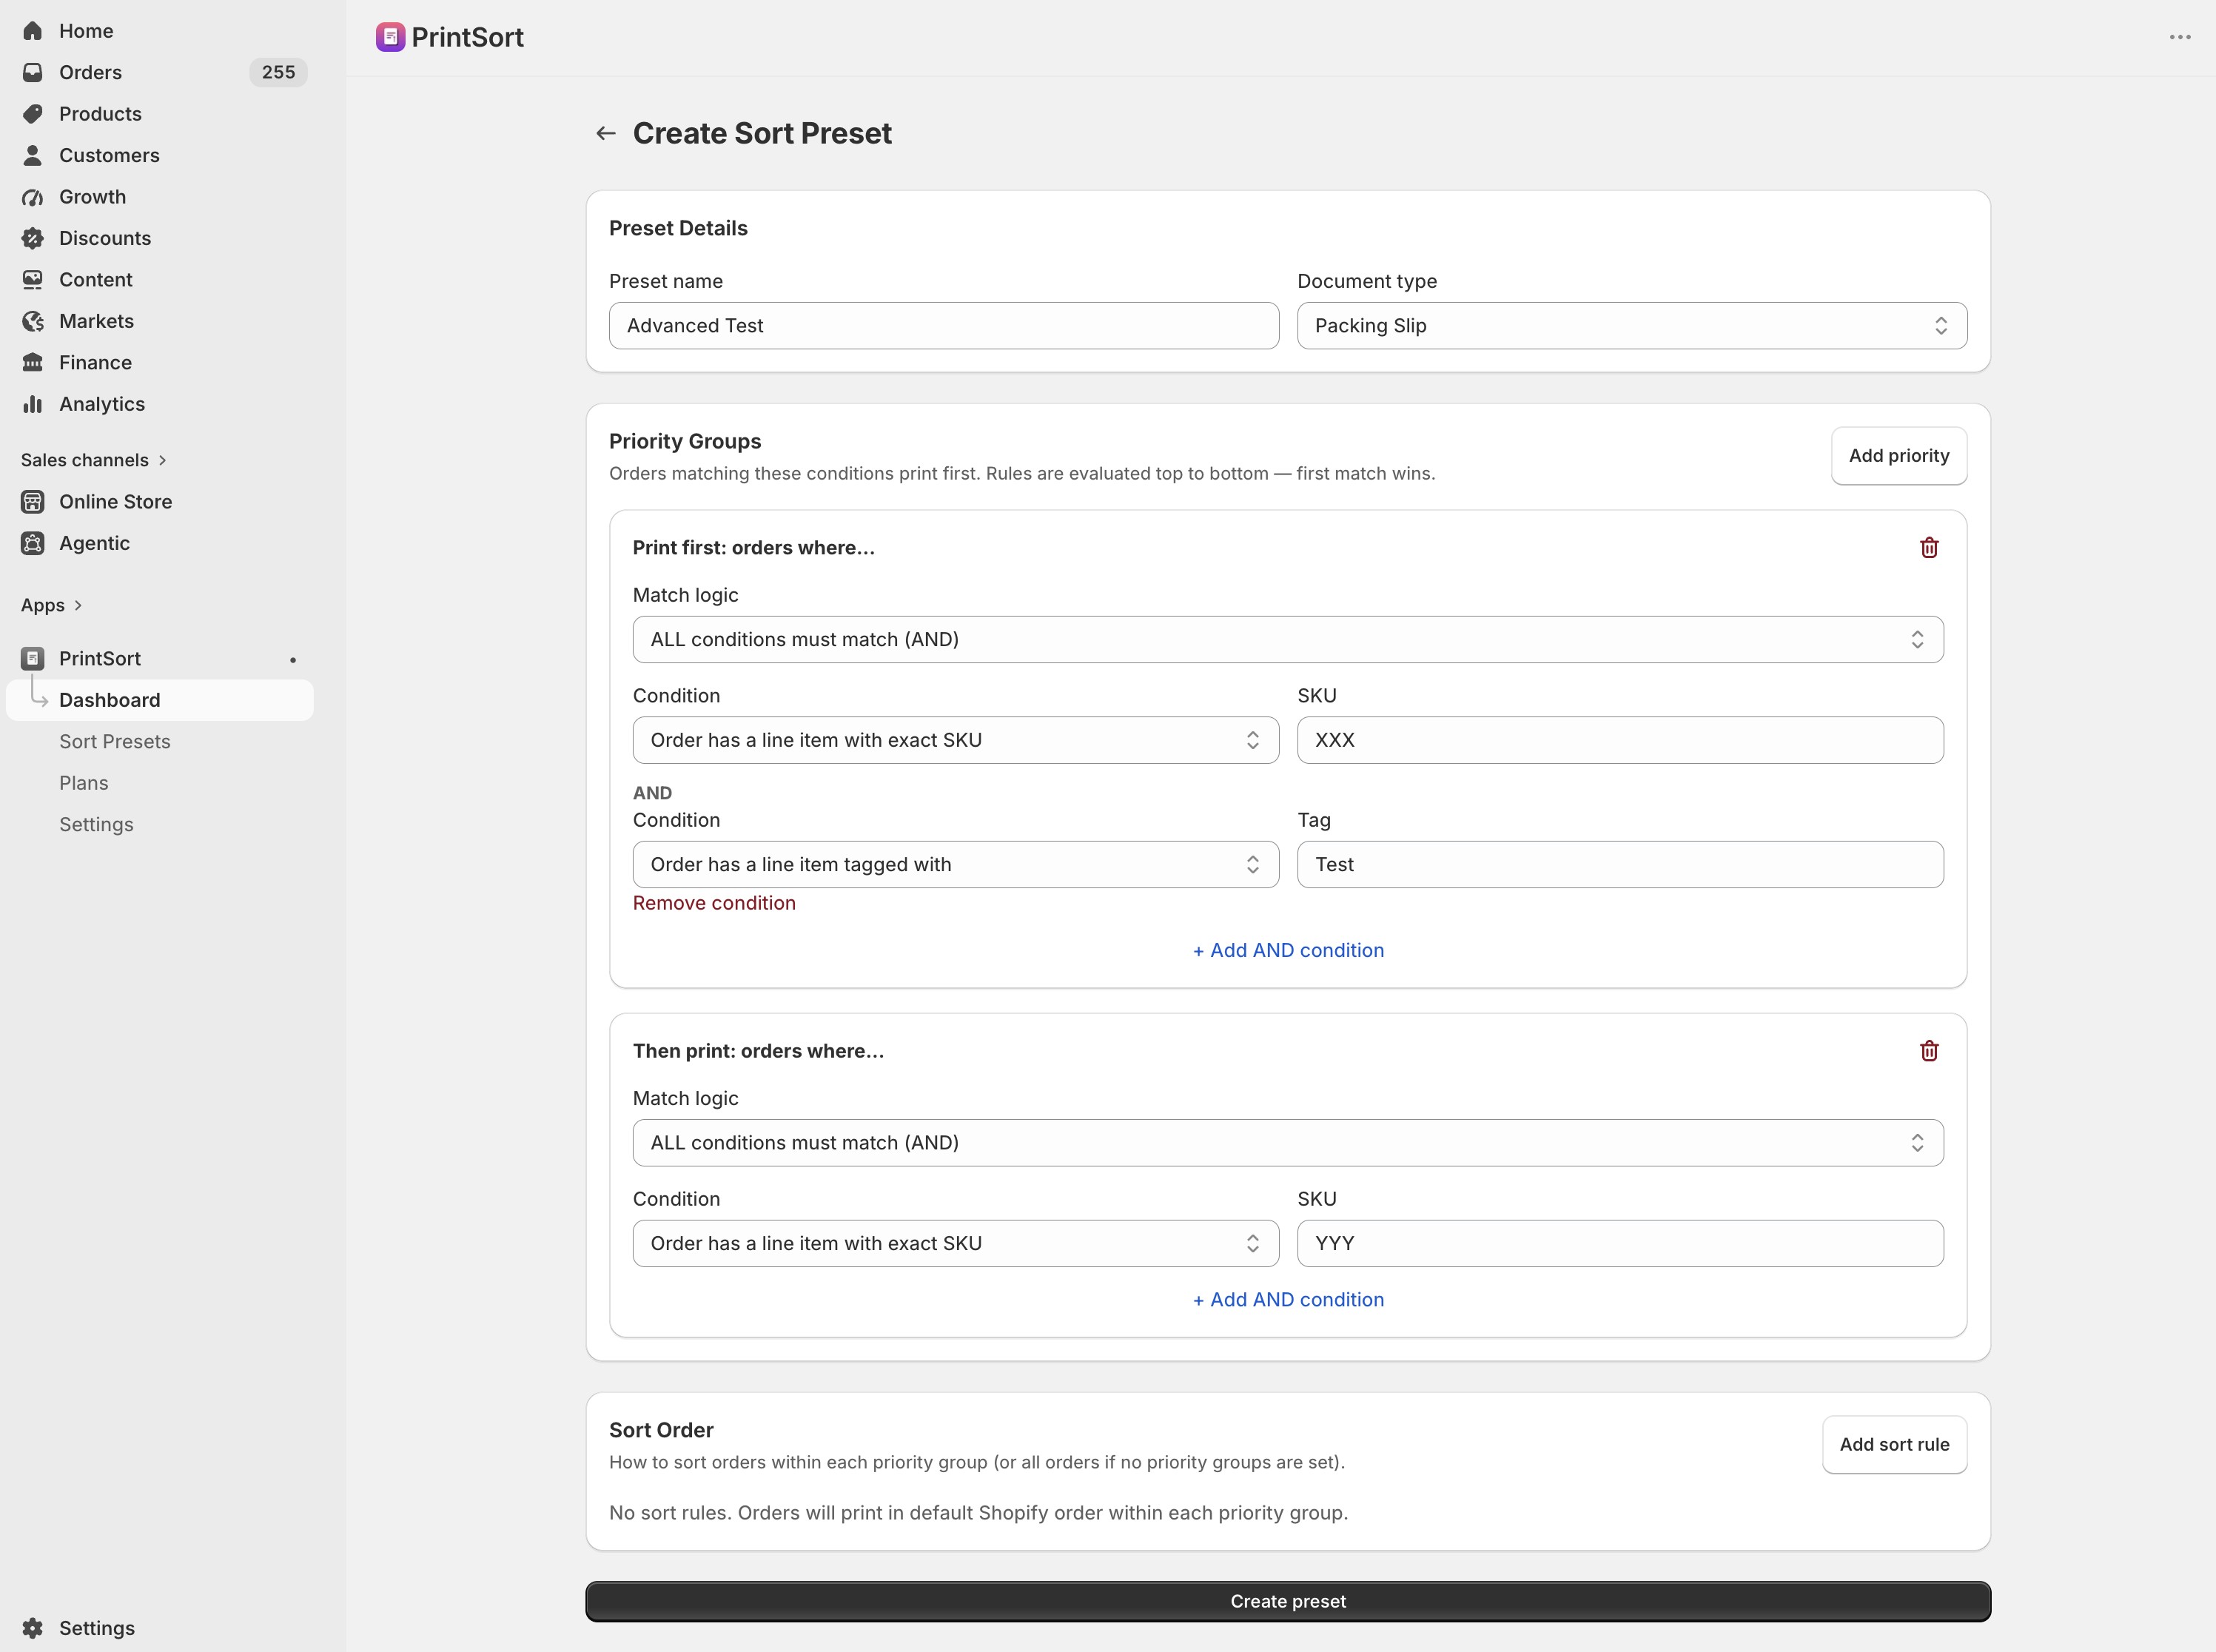This screenshot has height=1652, width=2216.
Task: Click the Orders count badge 255
Action: 278,72
